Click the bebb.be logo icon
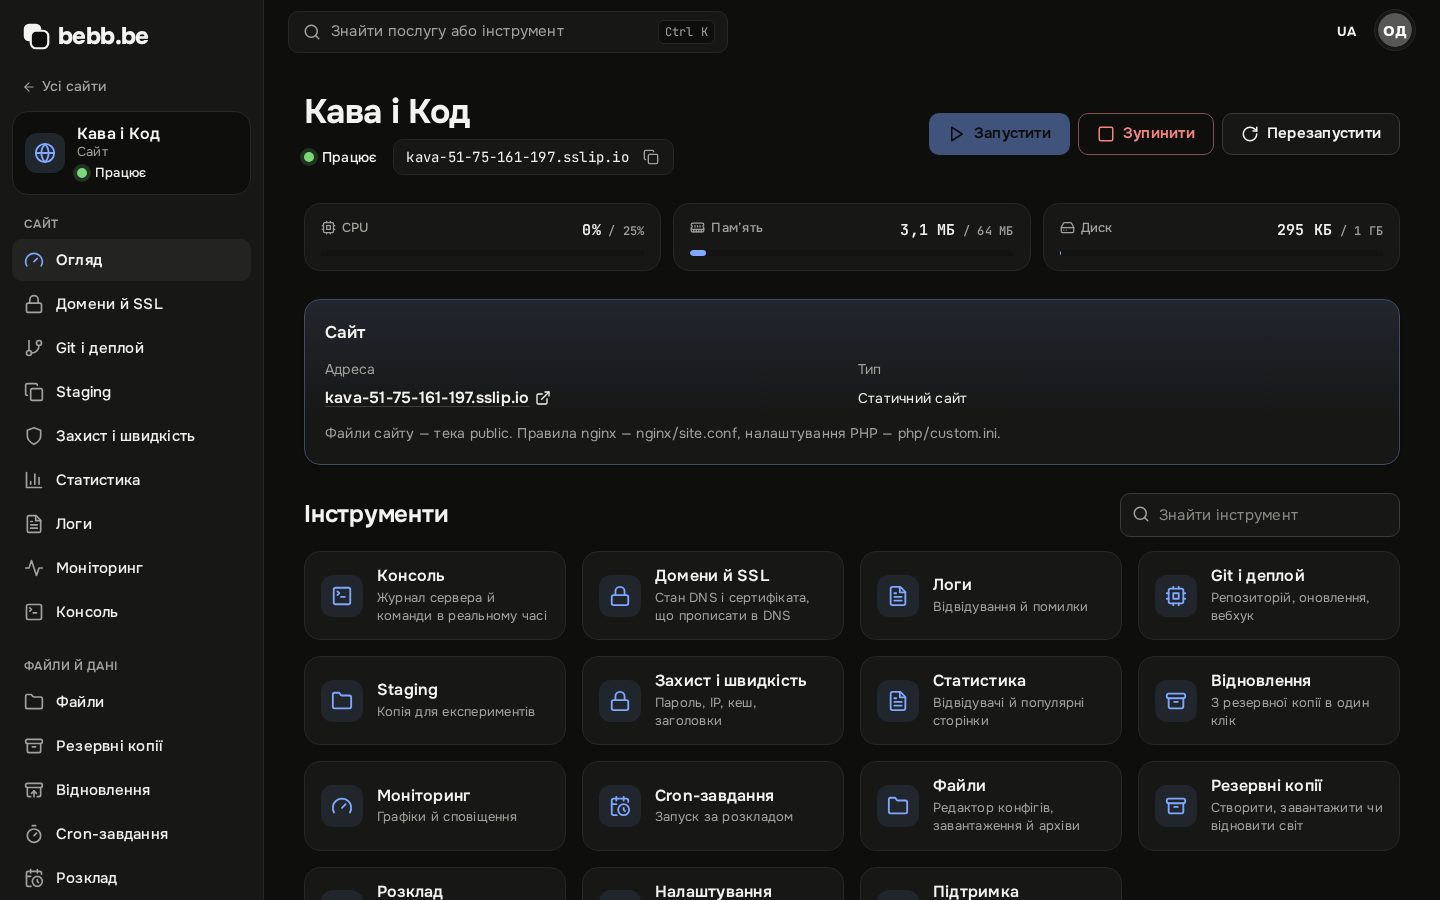Viewport: 1440px width, 900px height. pos(36,36)
